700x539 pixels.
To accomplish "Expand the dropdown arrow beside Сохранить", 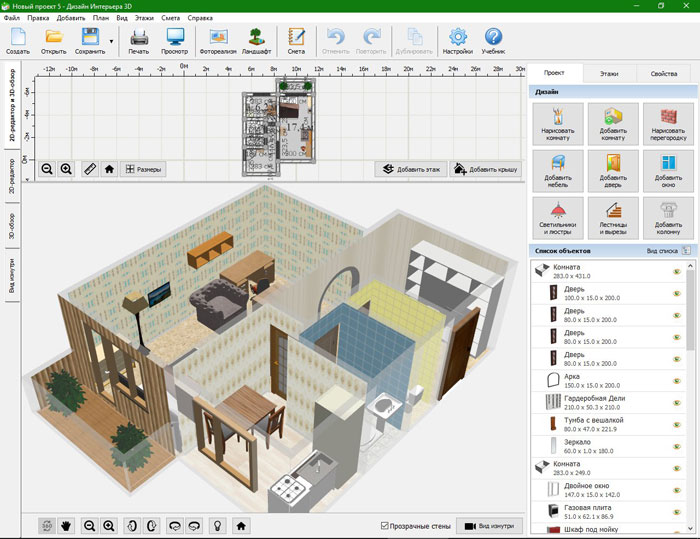I will coord(111,42).
